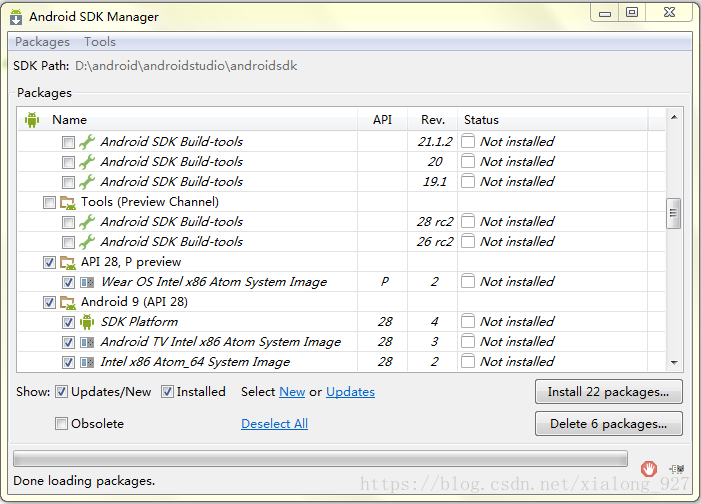Select the Android 9 (API 28) row label
Screen dimensions: 701x504
click(134, 302)
